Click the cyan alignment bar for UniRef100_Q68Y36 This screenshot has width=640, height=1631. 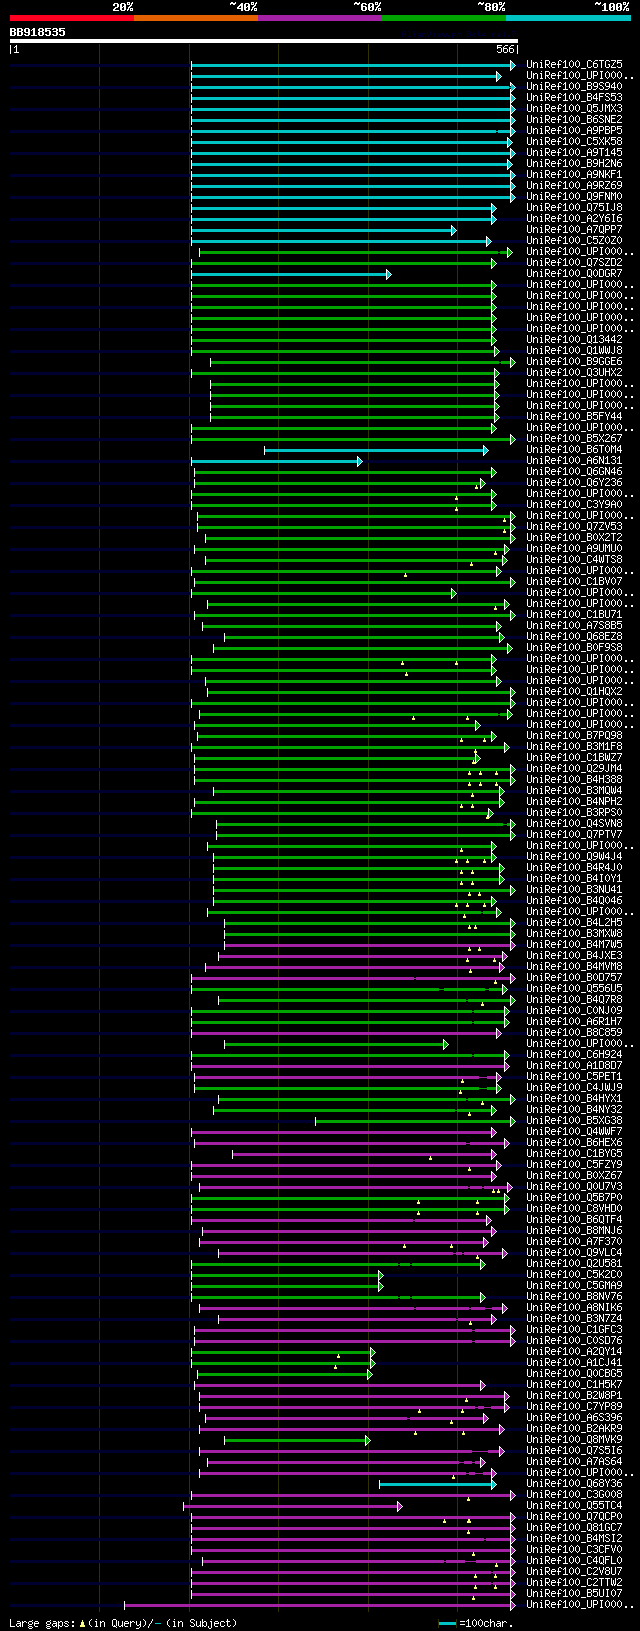pyautogui.click(x=437, y=1484)
